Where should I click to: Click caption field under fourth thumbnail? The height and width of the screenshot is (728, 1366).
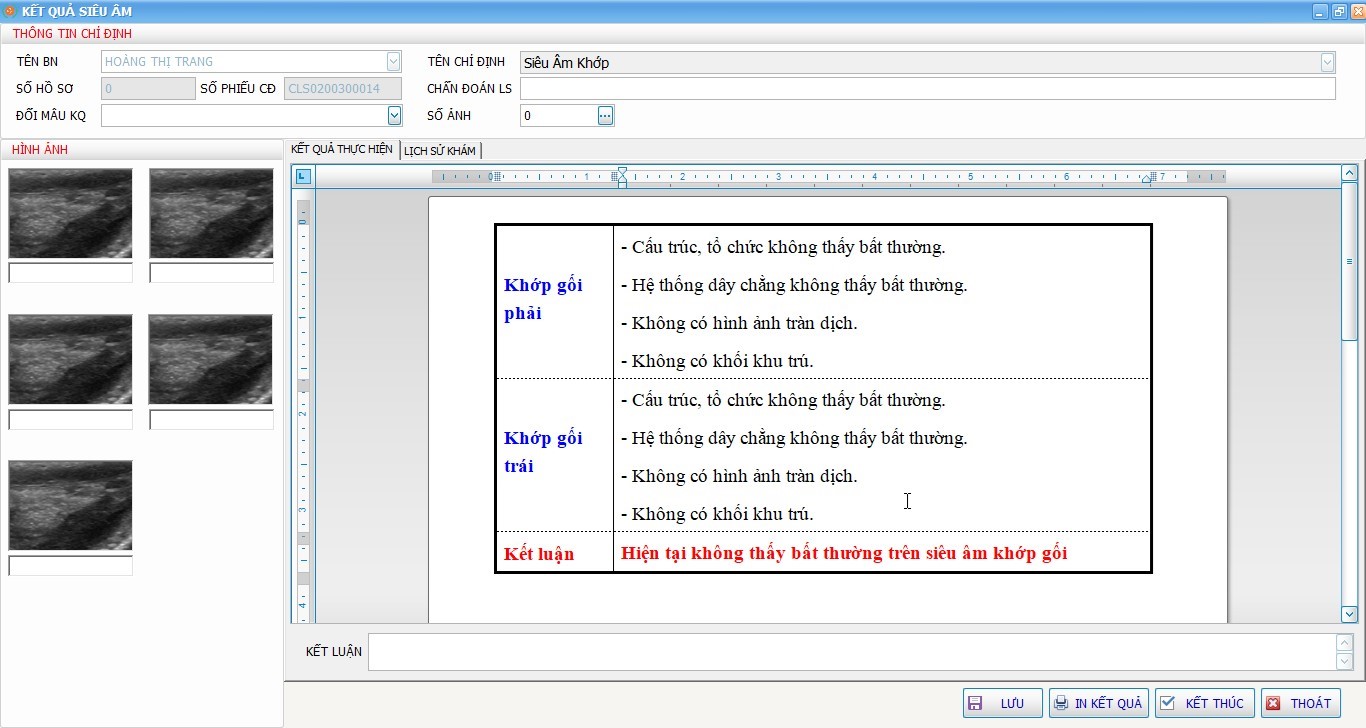tap(211, 420)
